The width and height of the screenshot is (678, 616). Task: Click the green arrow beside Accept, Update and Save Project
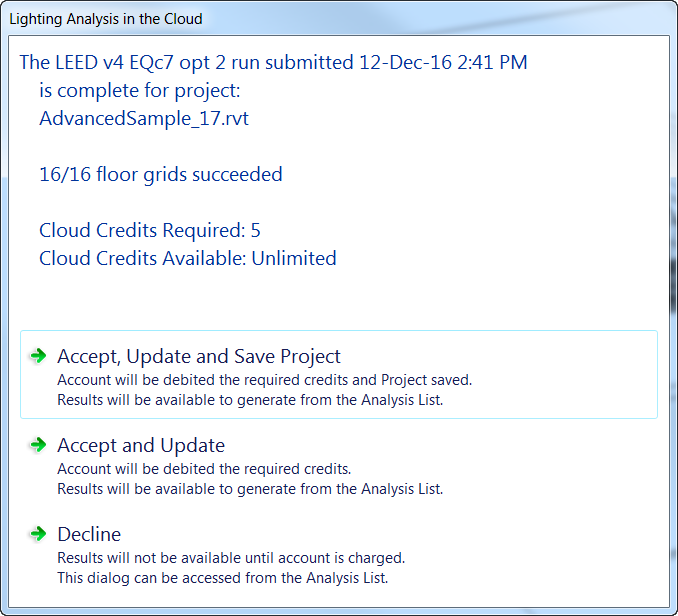coord(39,355)
